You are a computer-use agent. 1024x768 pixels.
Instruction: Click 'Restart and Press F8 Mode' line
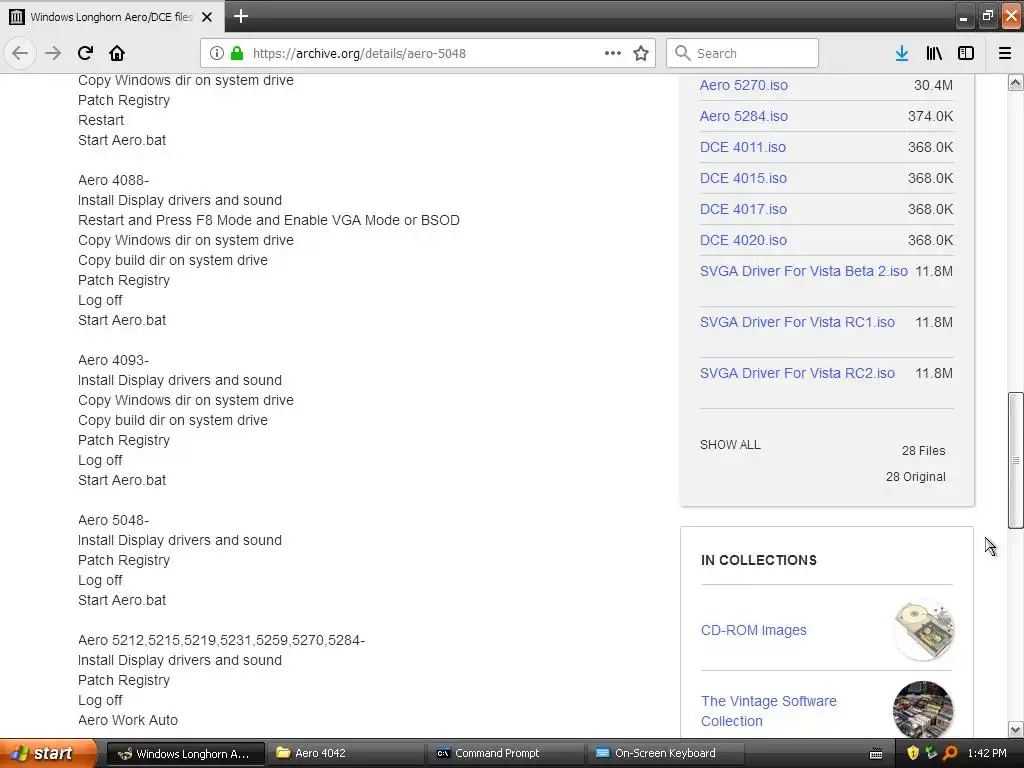[x=269, y=220]
